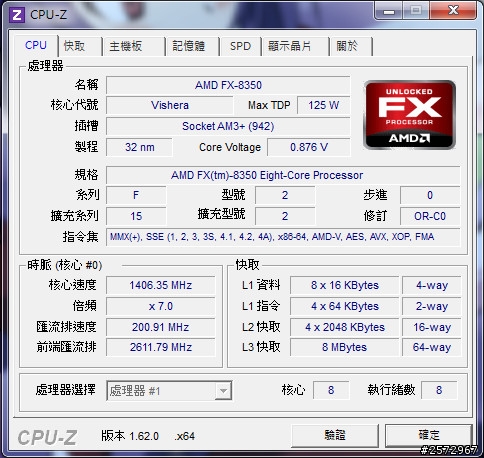The image size is (484, 458).
Task: Click the Socket AM3+ (942) value
Action: pyautogui.click(x=228, y=126)
